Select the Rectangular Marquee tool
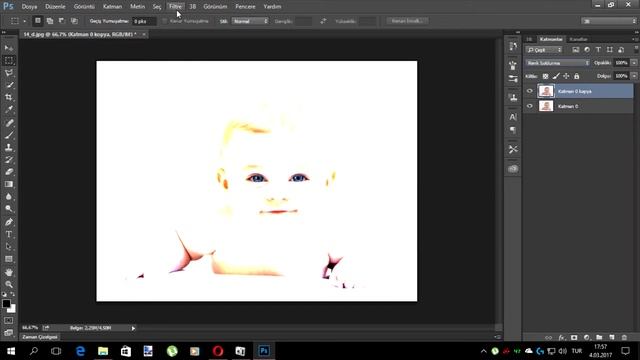 click(x=9, y=60)
